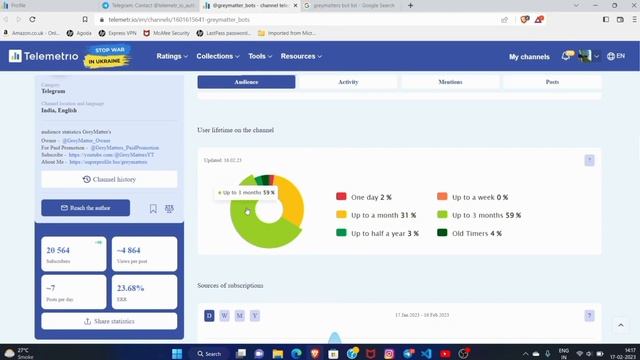Switch to the Google Search browser tab
The image size is (640, 360).
click(x=351, y=5)
